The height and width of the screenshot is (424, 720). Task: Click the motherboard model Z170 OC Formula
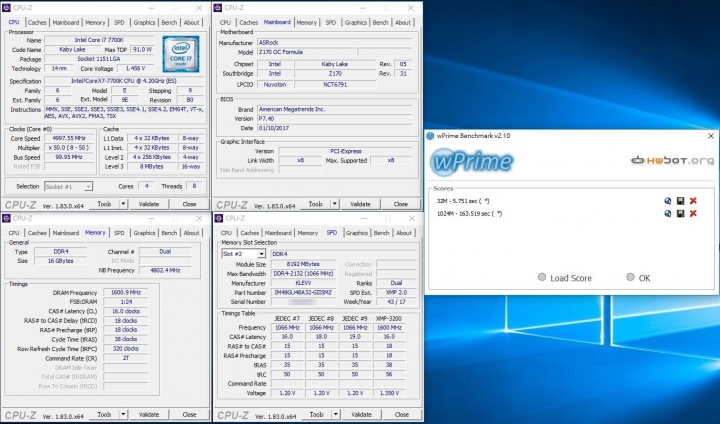(x=306, y=52)
